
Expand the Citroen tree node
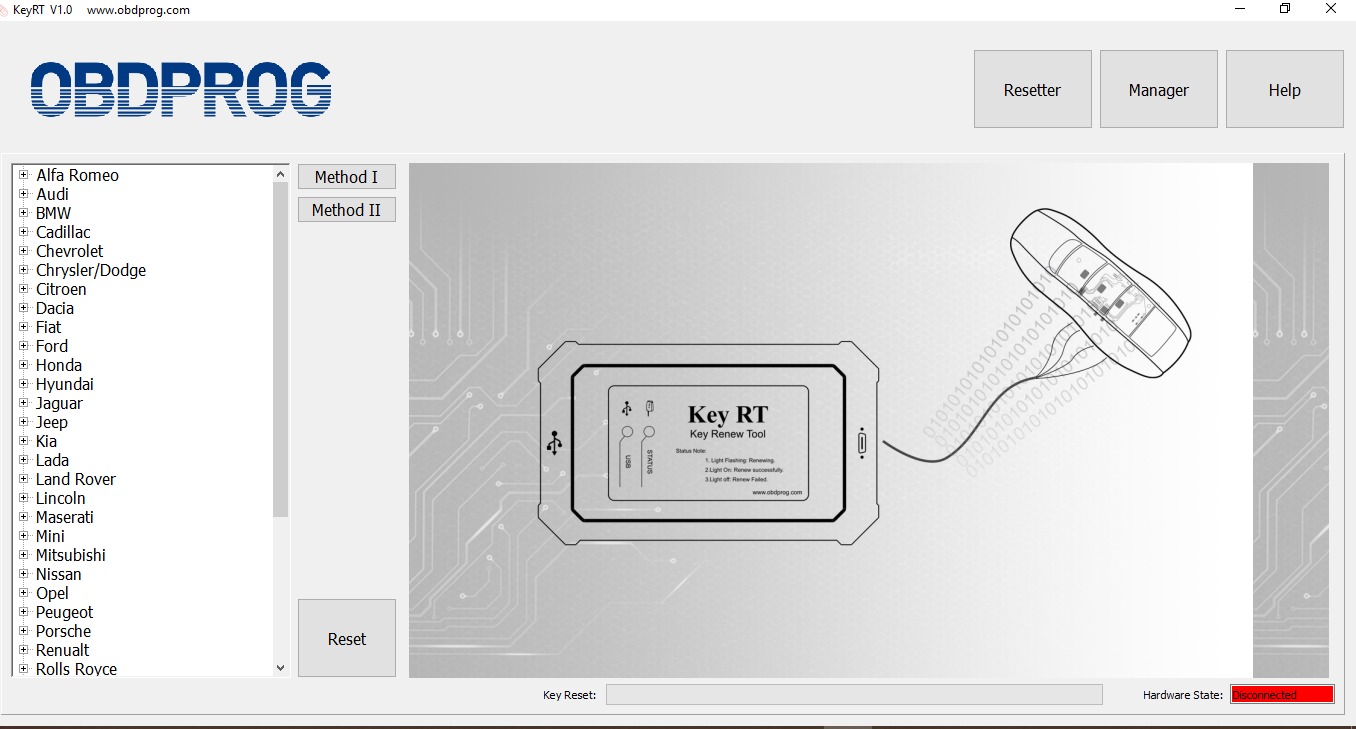[x=23, y=289]
